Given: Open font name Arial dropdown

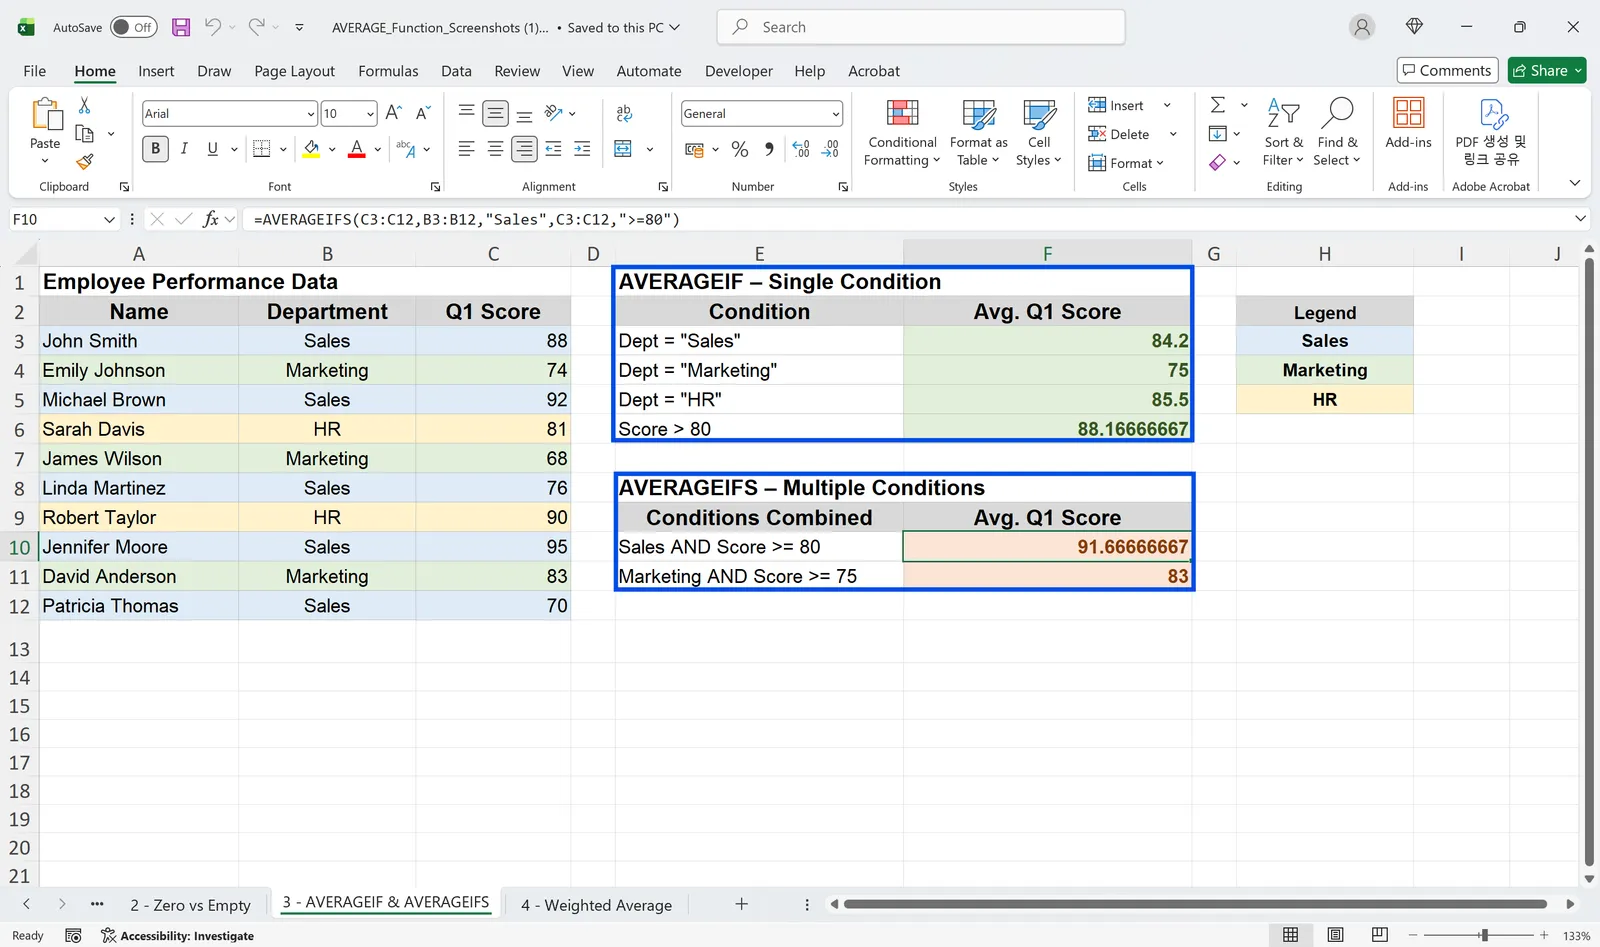Looking at the screenshot, I should click(x=311, y=114).
